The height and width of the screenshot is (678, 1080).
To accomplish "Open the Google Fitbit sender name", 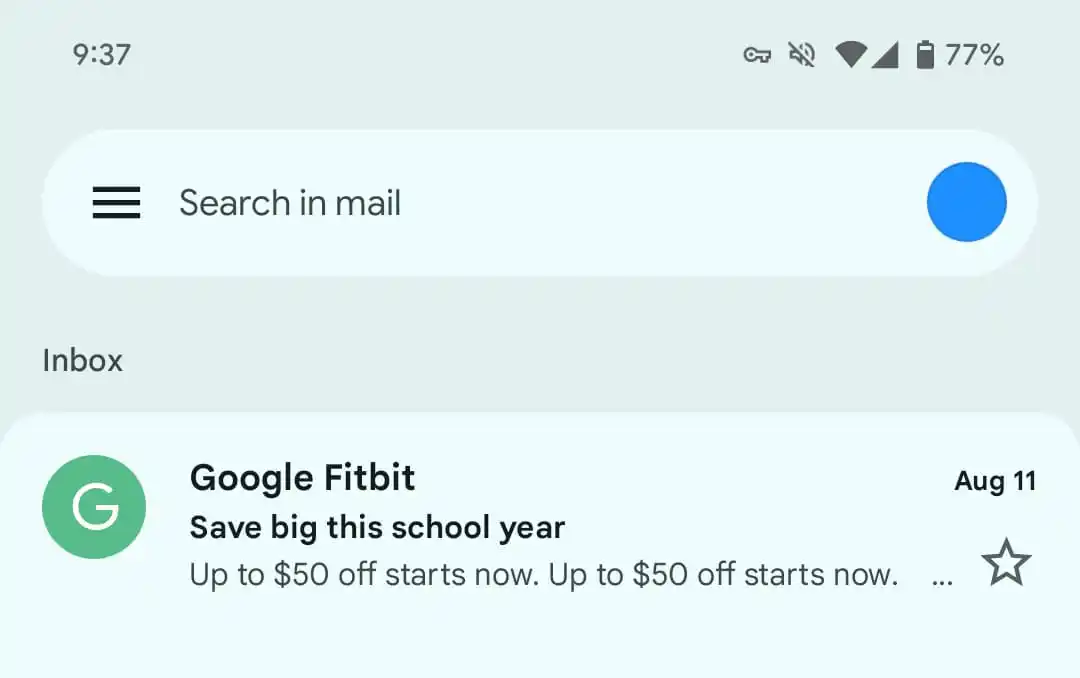I will tap(302, 478).
